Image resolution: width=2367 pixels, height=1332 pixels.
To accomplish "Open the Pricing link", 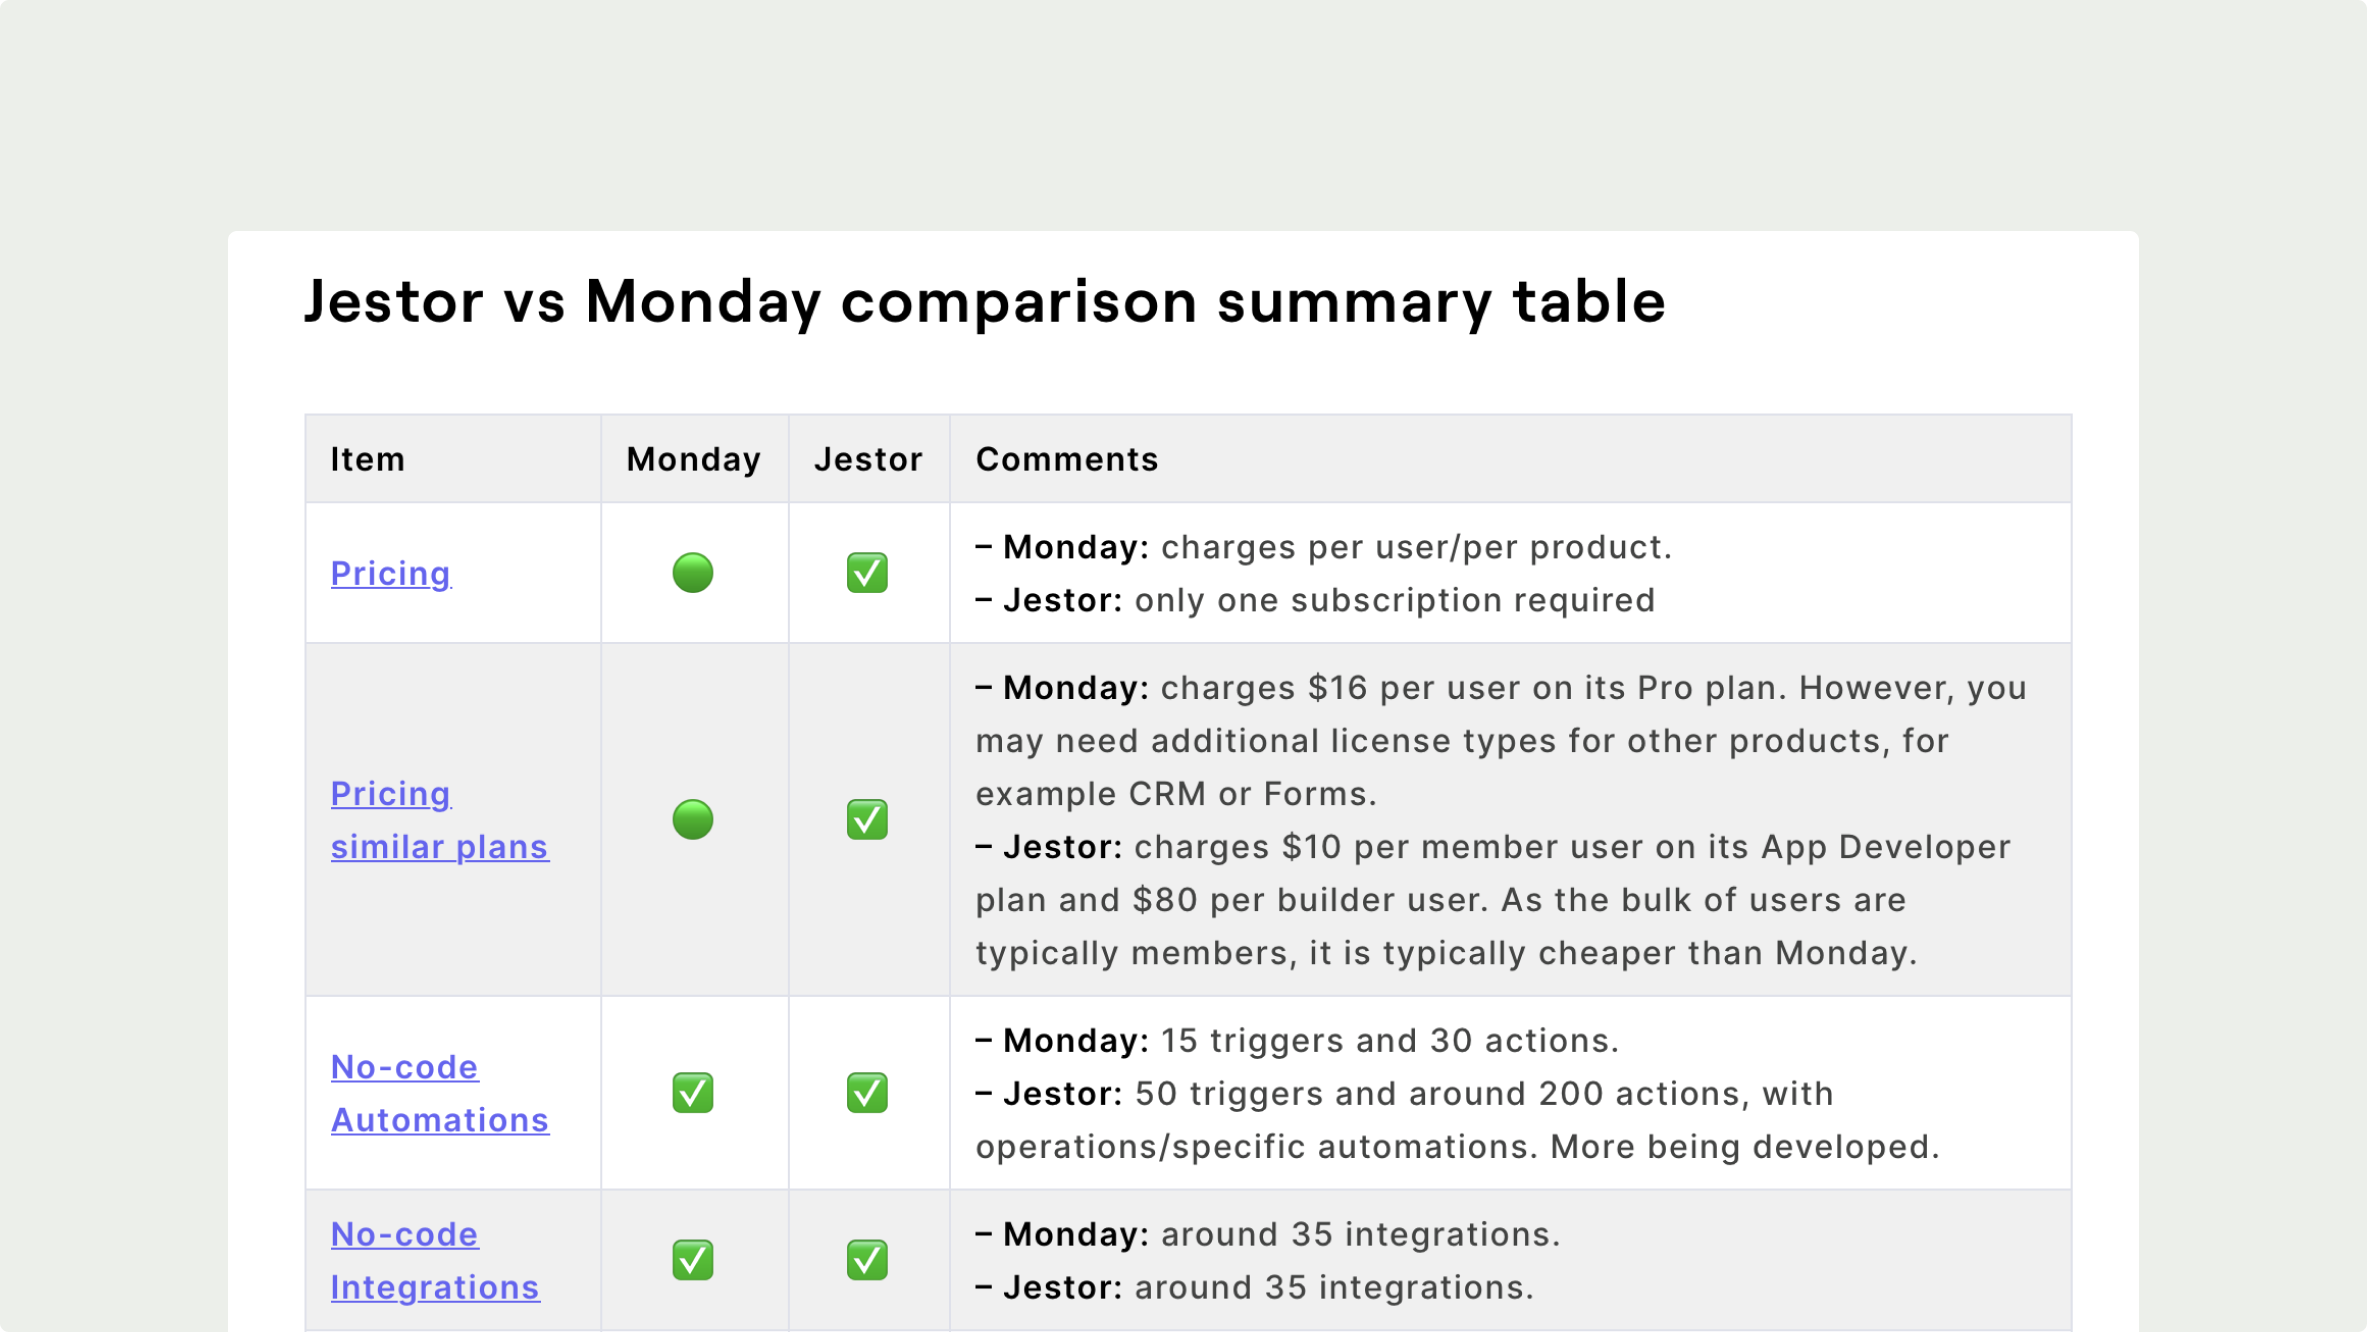I will pos(390,573).
